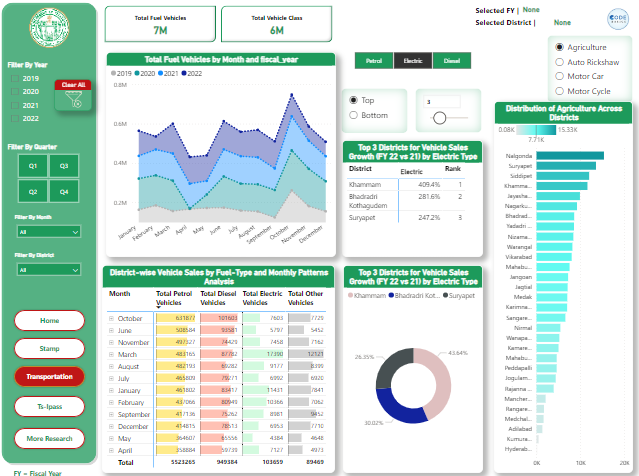Open the Filter By Month dropdown
Image resolution: width=639 pixels, height=476 pixels.
click(48, 231)
